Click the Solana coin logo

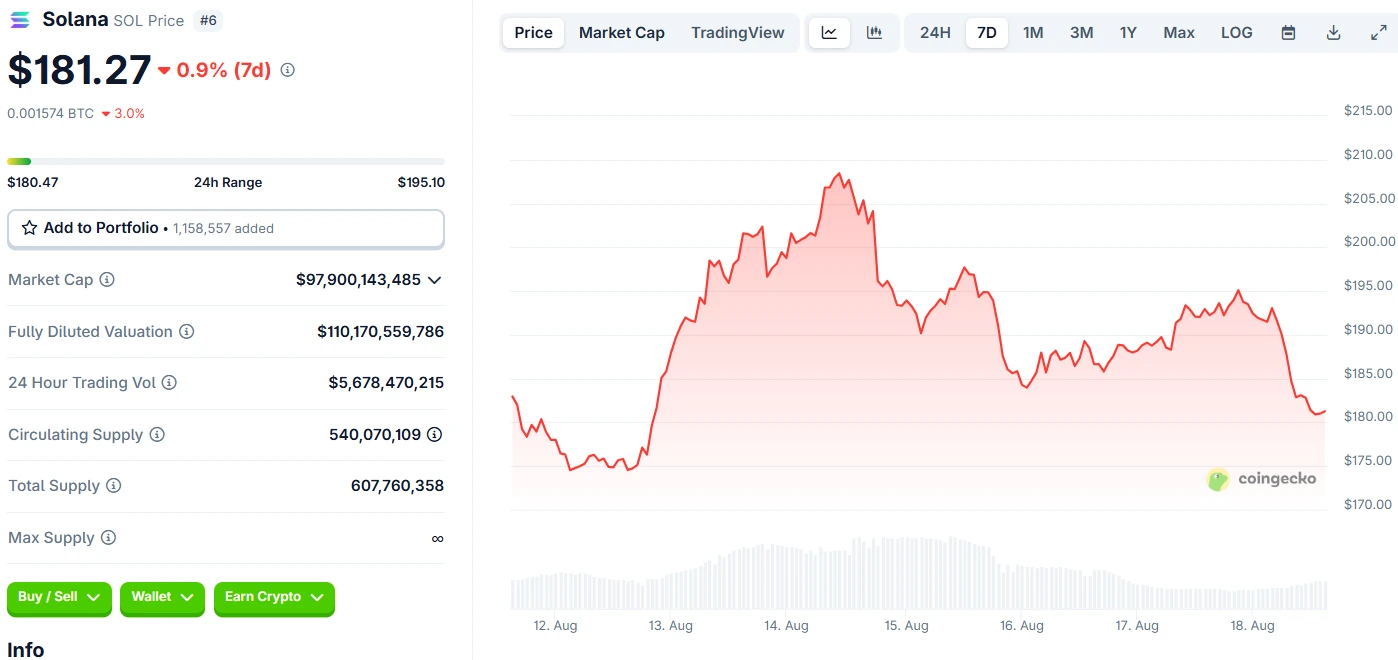(x=20, y=19)
